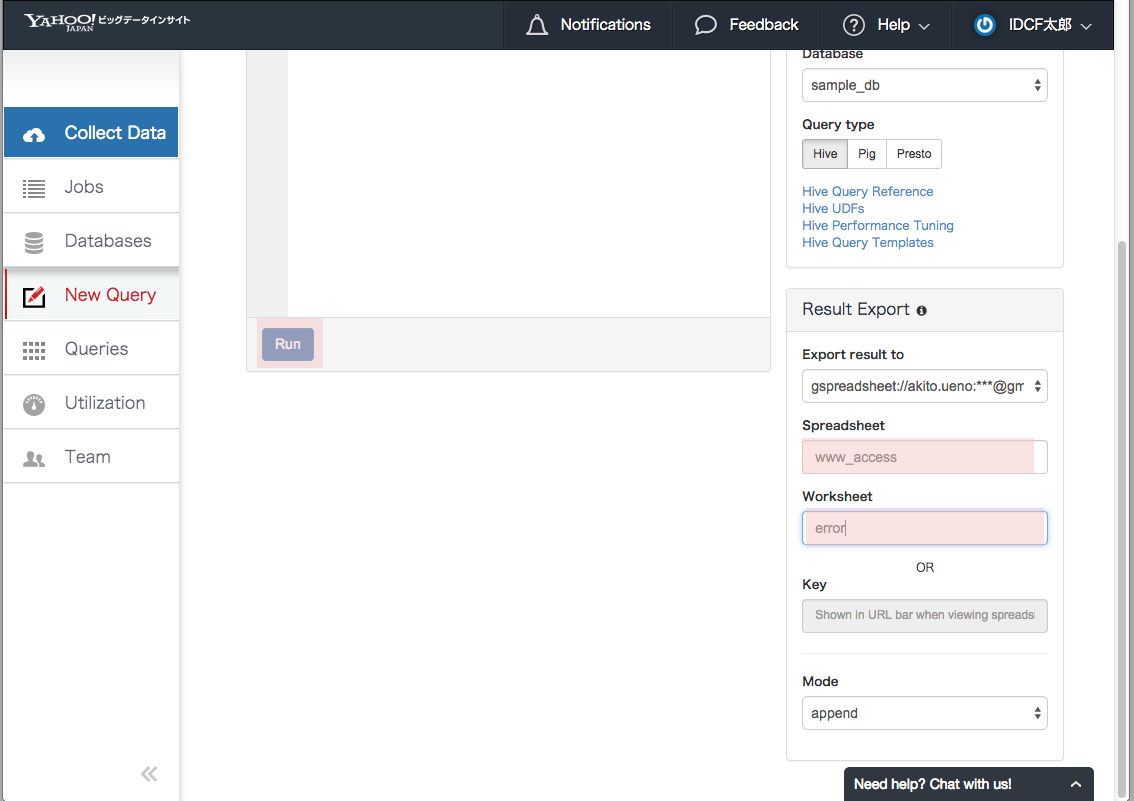The image size is (1134, 801).
Task: Click the Help question mark icon
Action: point(853,25)
